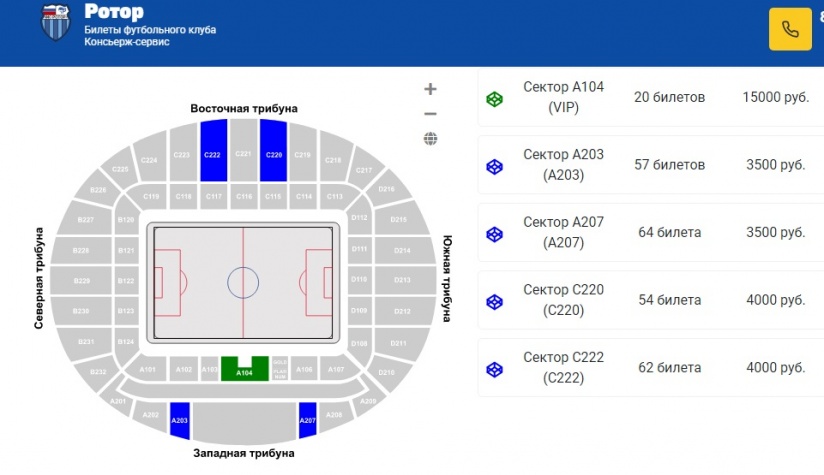Click the Ротор site title
The height and width of the screenshot is (475, 824).
click(x=114, y=11)
